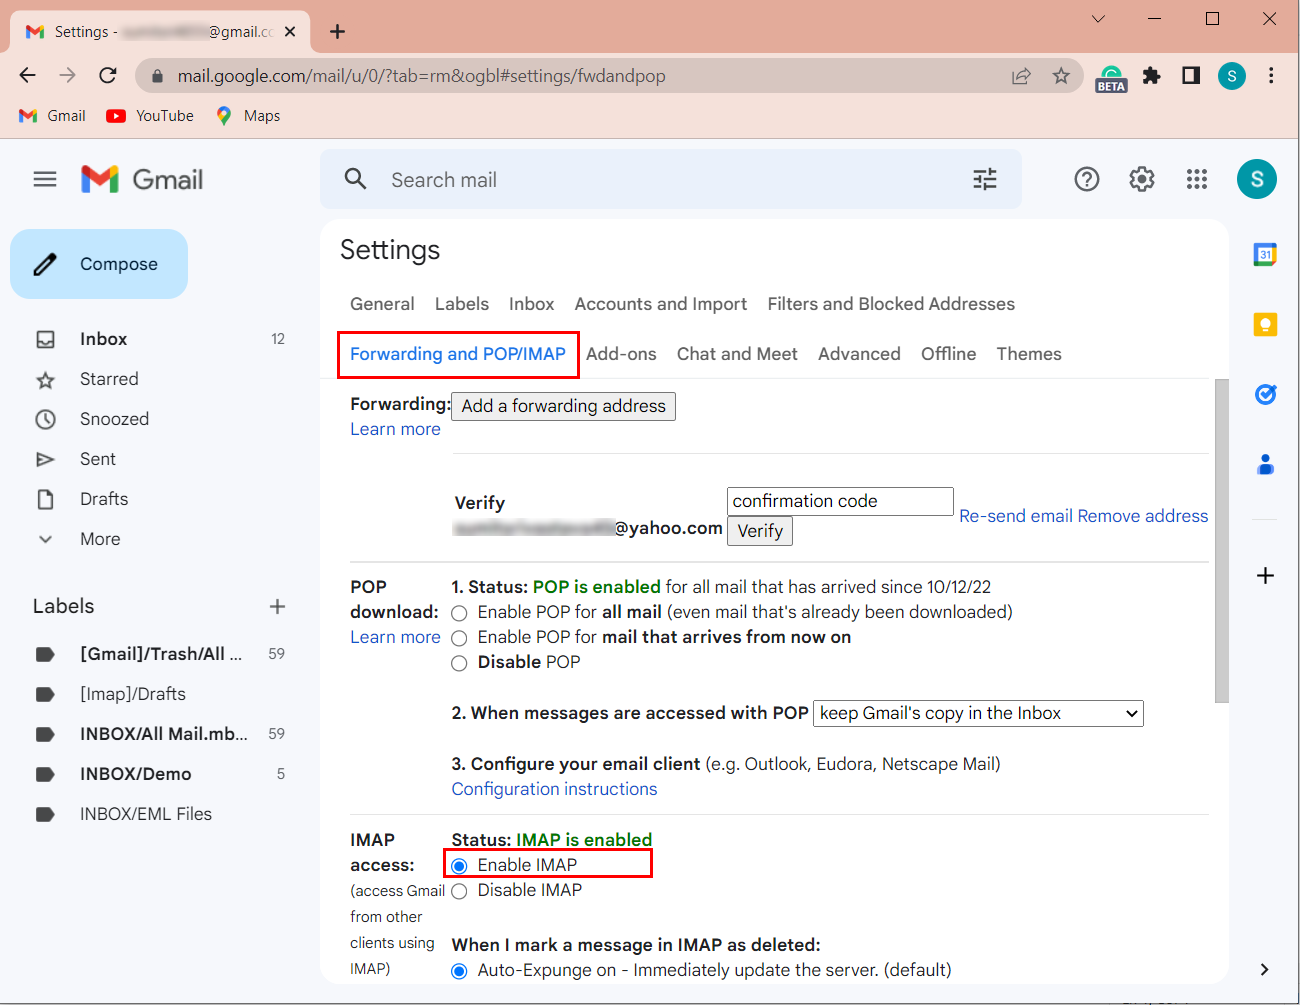The height and width of the screenshot is (1005, 1300).
Task: Click the Gmail logo
Action: [142, 180]
